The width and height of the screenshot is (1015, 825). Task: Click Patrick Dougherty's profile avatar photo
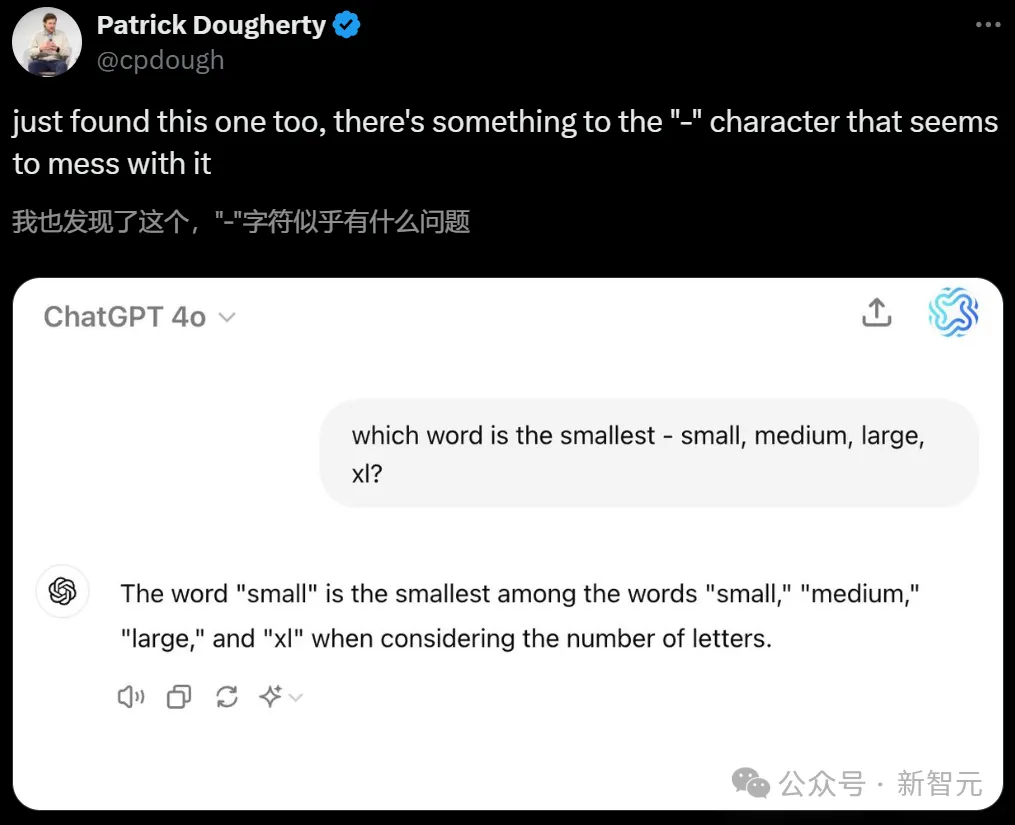tap(46, 41)
